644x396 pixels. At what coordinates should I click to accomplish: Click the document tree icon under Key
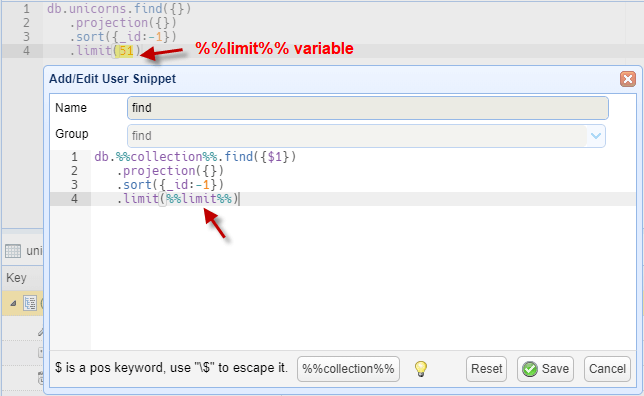coord(30,303)
